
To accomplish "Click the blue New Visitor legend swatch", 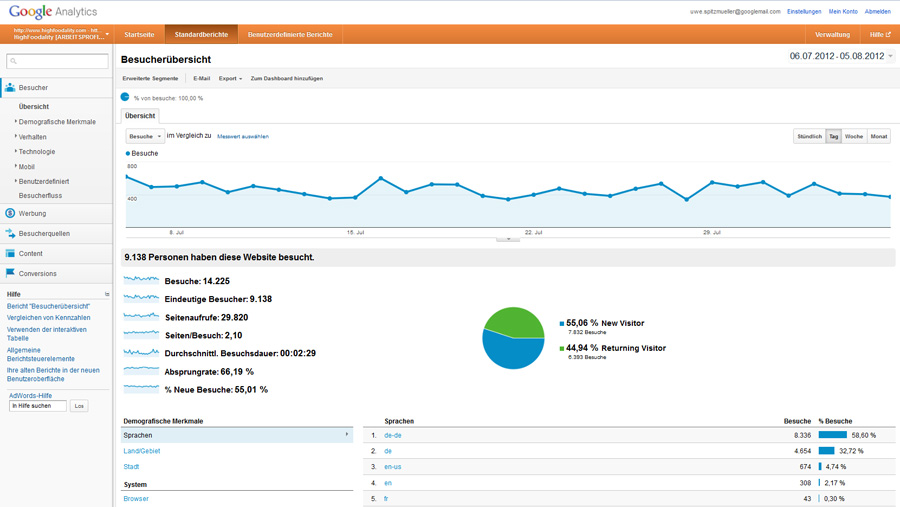I will [562, 323].
